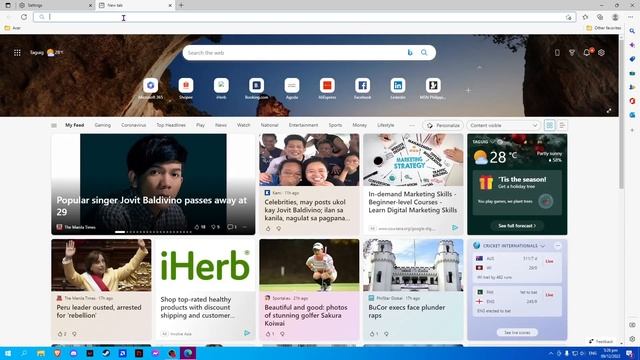Open the mobile phone icon on page header
Image resolution: width=640 pixels, height=360 pixels.
557,53
